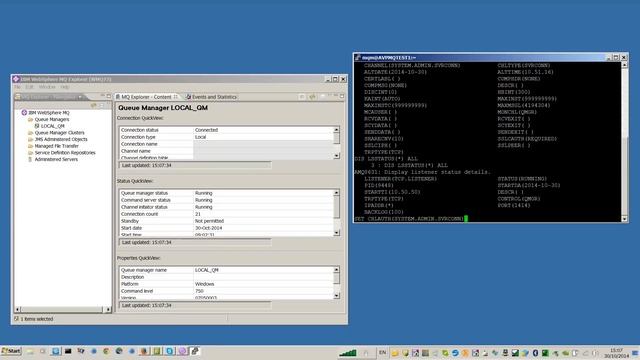
Task: Click the green network signal bars icon
Action: (x=348, y=353)
